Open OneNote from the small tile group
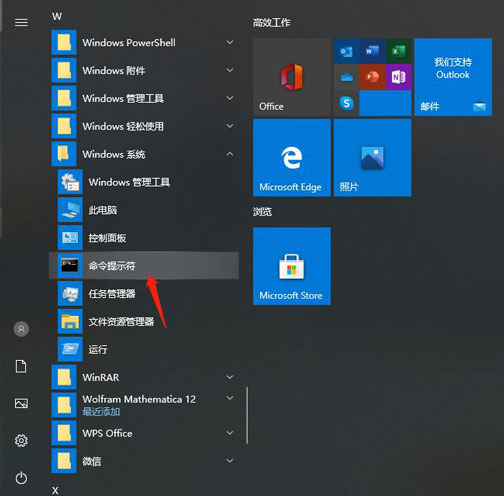 [398, 77]
